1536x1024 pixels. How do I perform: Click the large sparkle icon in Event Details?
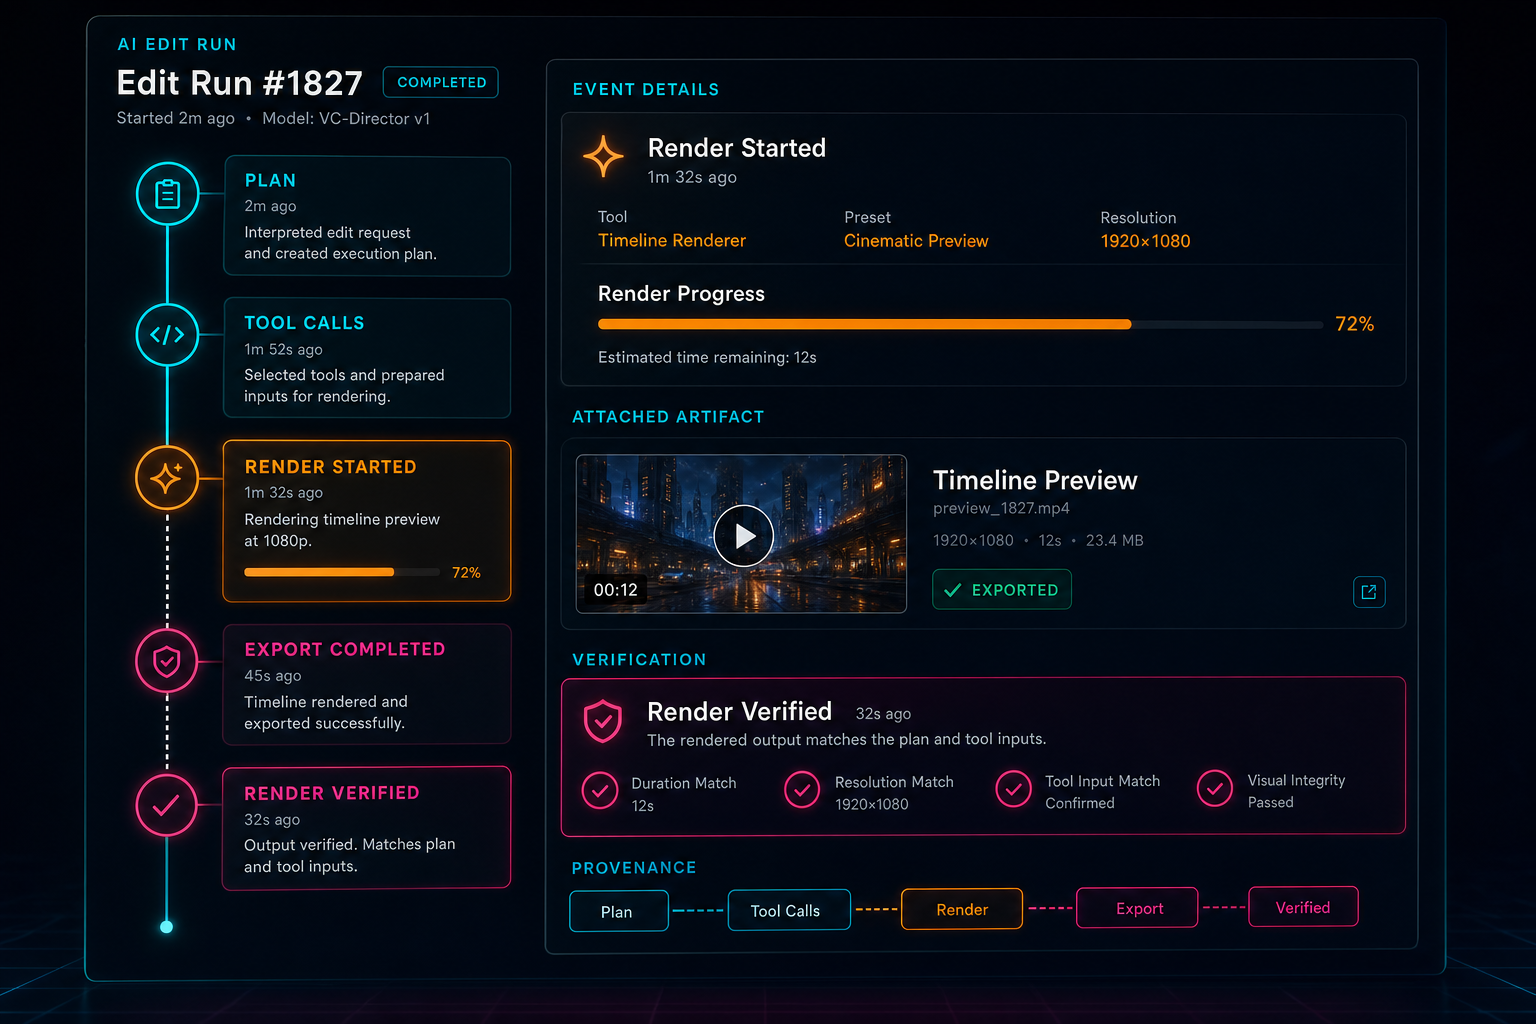coord(603,157)
